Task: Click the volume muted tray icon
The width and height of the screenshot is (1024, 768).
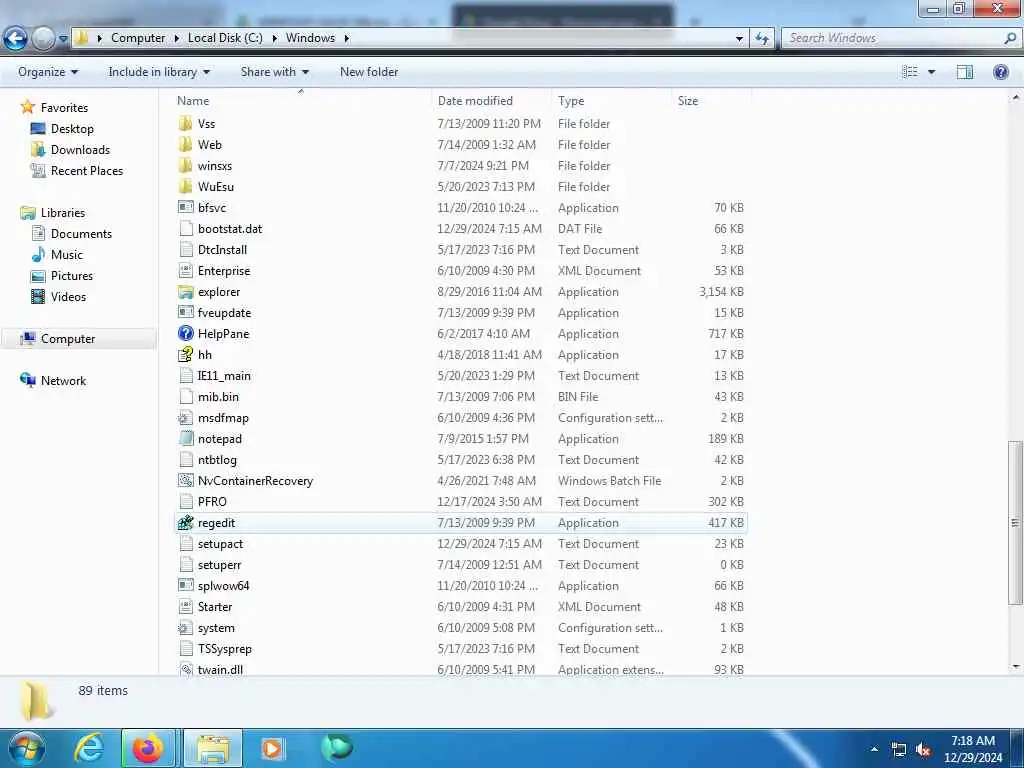Action: tap(923, 750)
